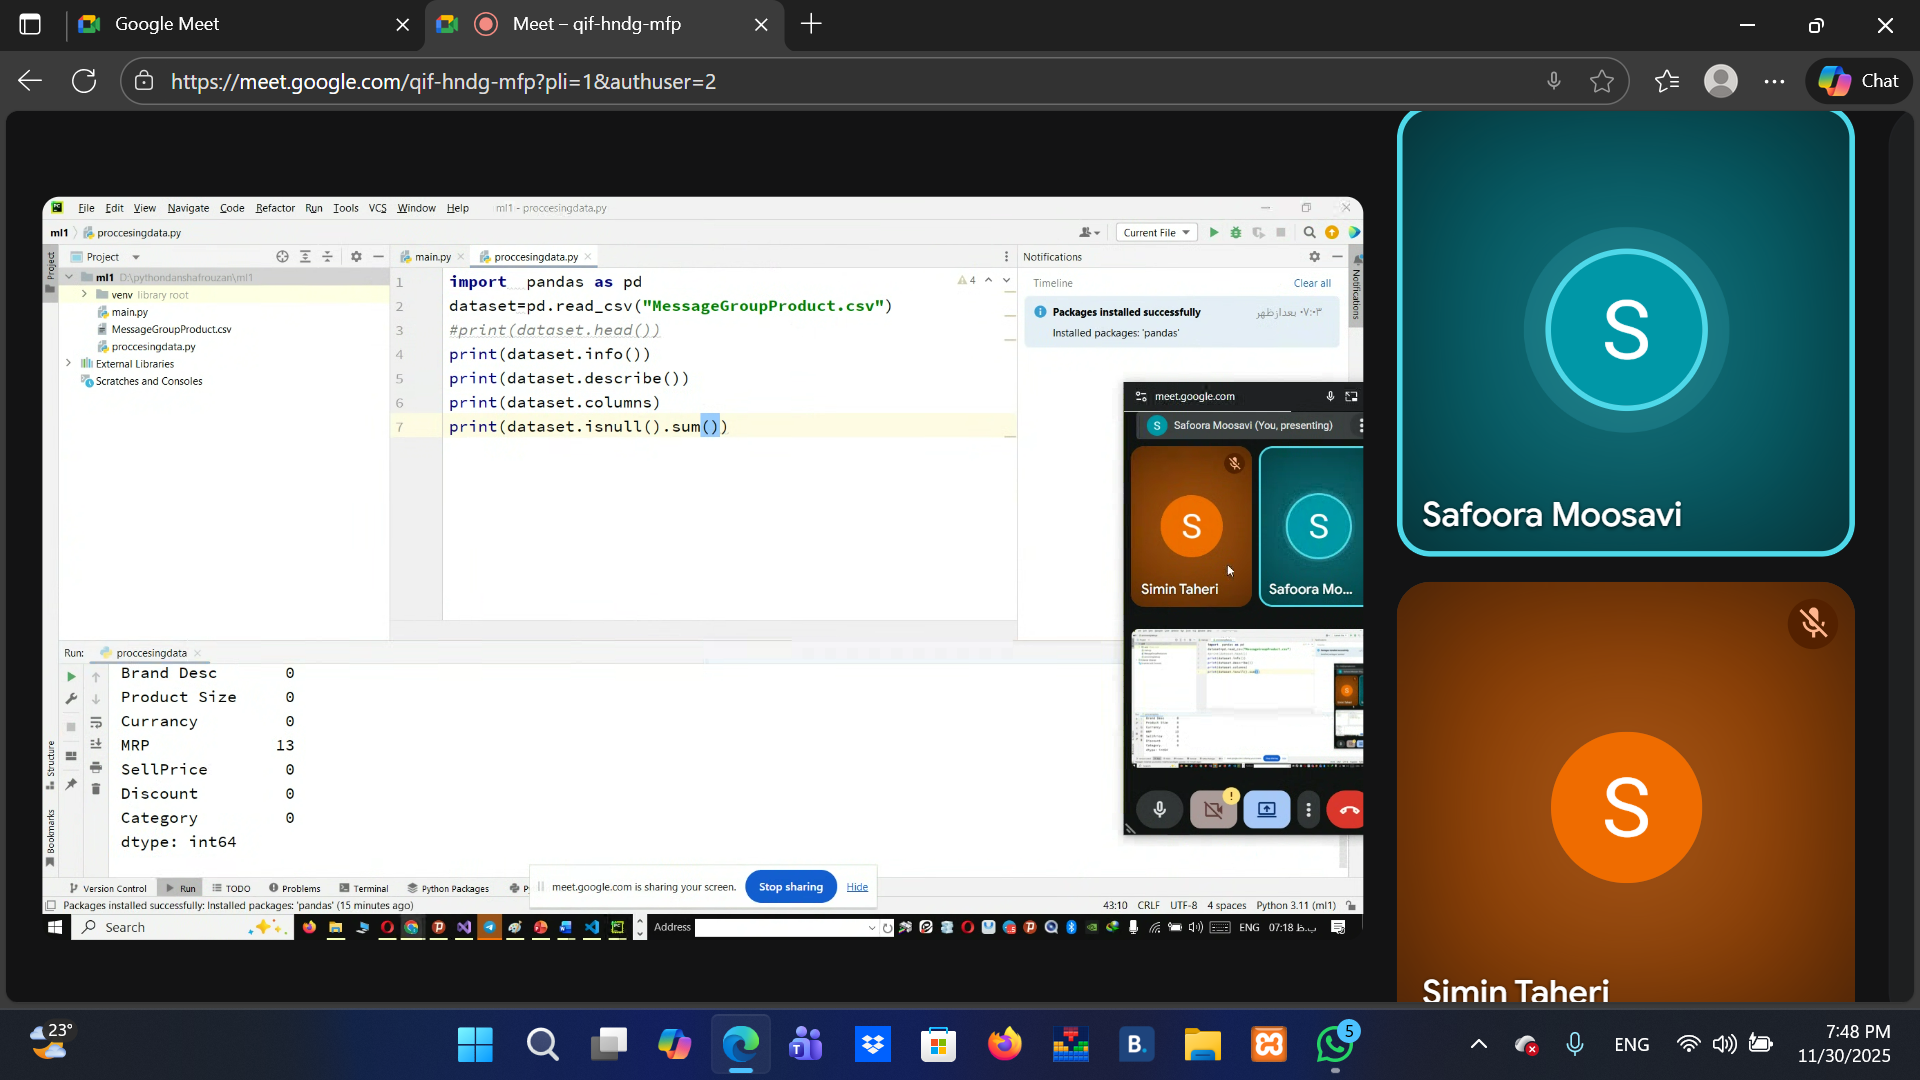Open the Copilot Chat button

[x=1859, y=81]
